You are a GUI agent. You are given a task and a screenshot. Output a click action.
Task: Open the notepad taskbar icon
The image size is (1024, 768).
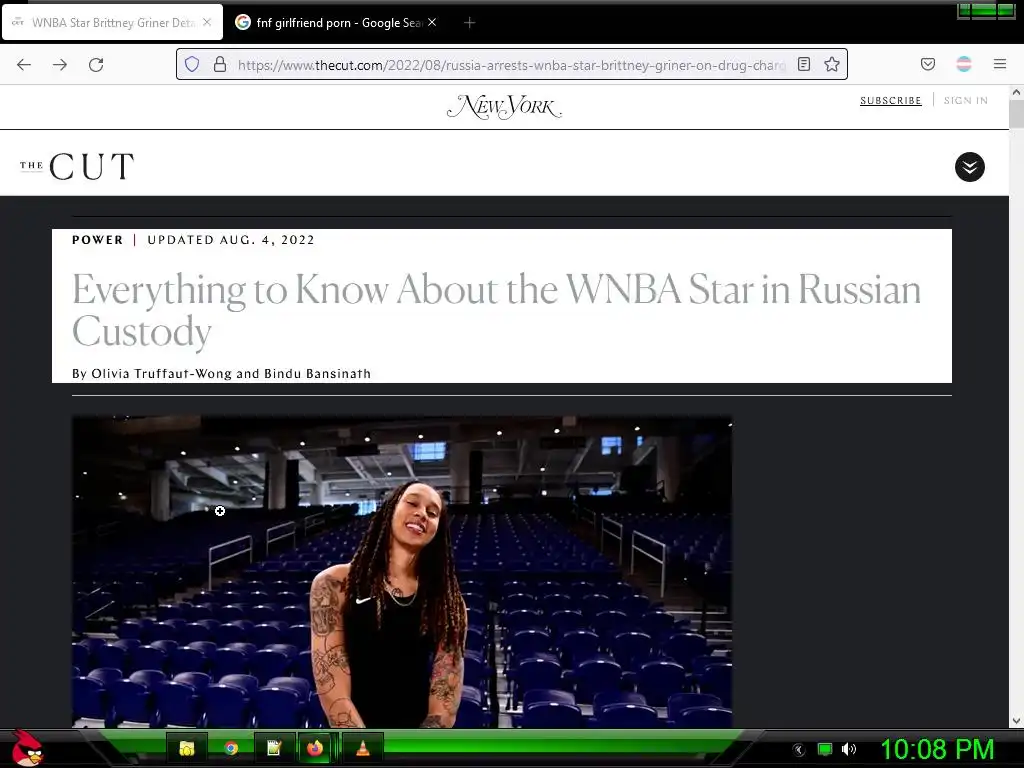pyautogui.click(x=274, y=748)
